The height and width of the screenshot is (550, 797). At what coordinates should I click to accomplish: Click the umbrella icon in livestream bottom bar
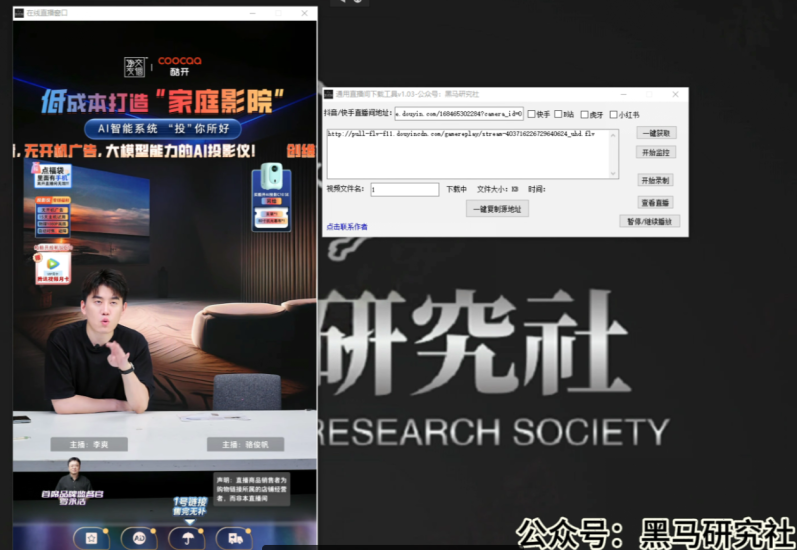click(x=187, y=538)
